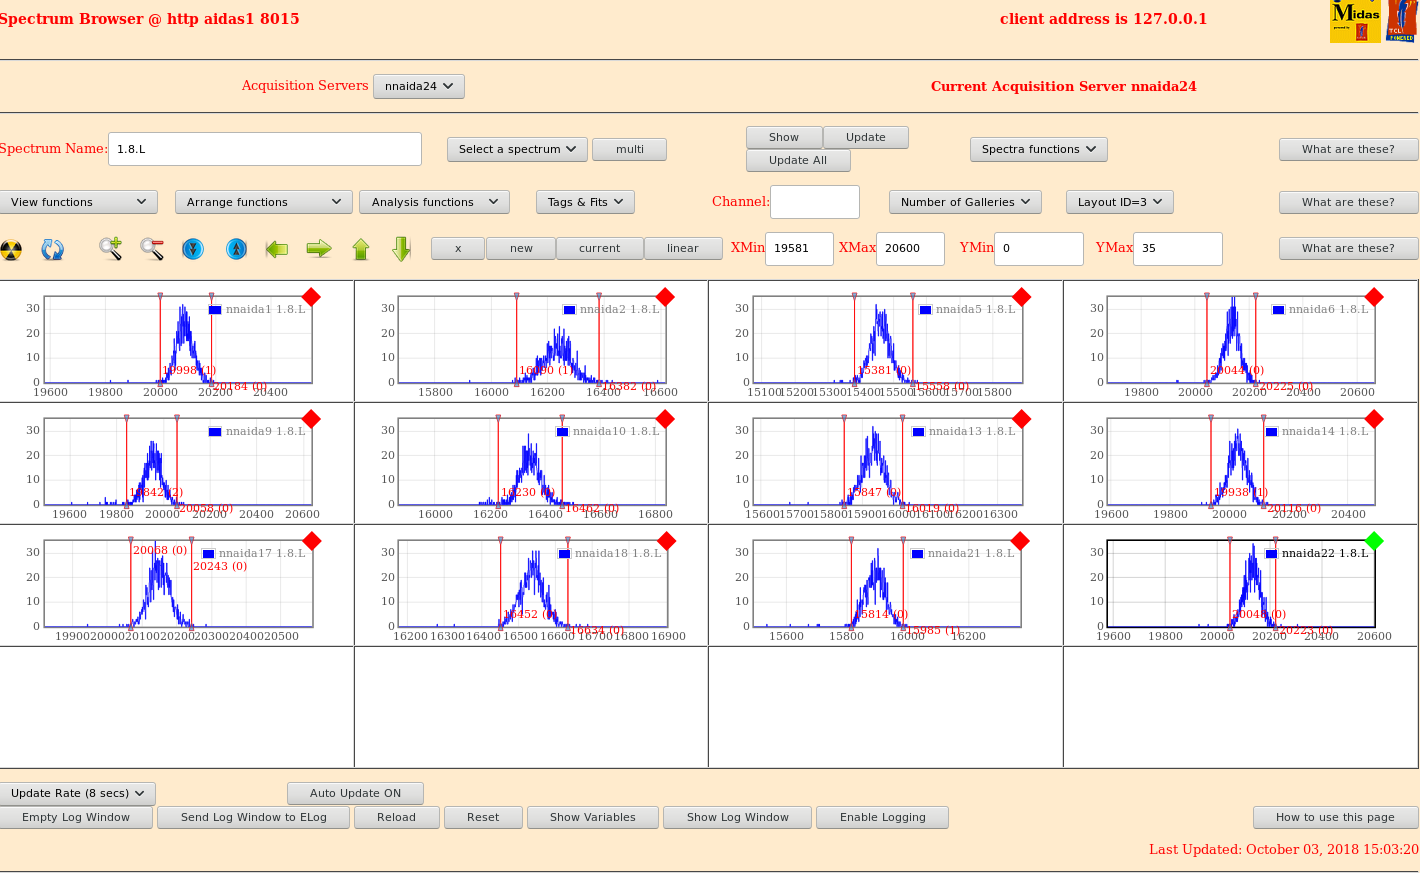Click the YMax input field

(x=1178, y=249)
